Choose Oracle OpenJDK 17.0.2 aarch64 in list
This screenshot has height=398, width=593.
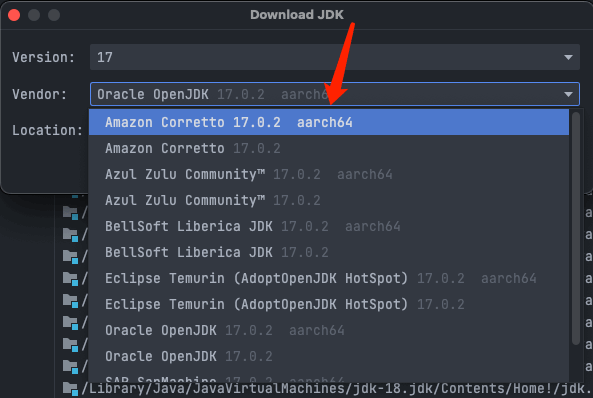[x=329, y=330]
